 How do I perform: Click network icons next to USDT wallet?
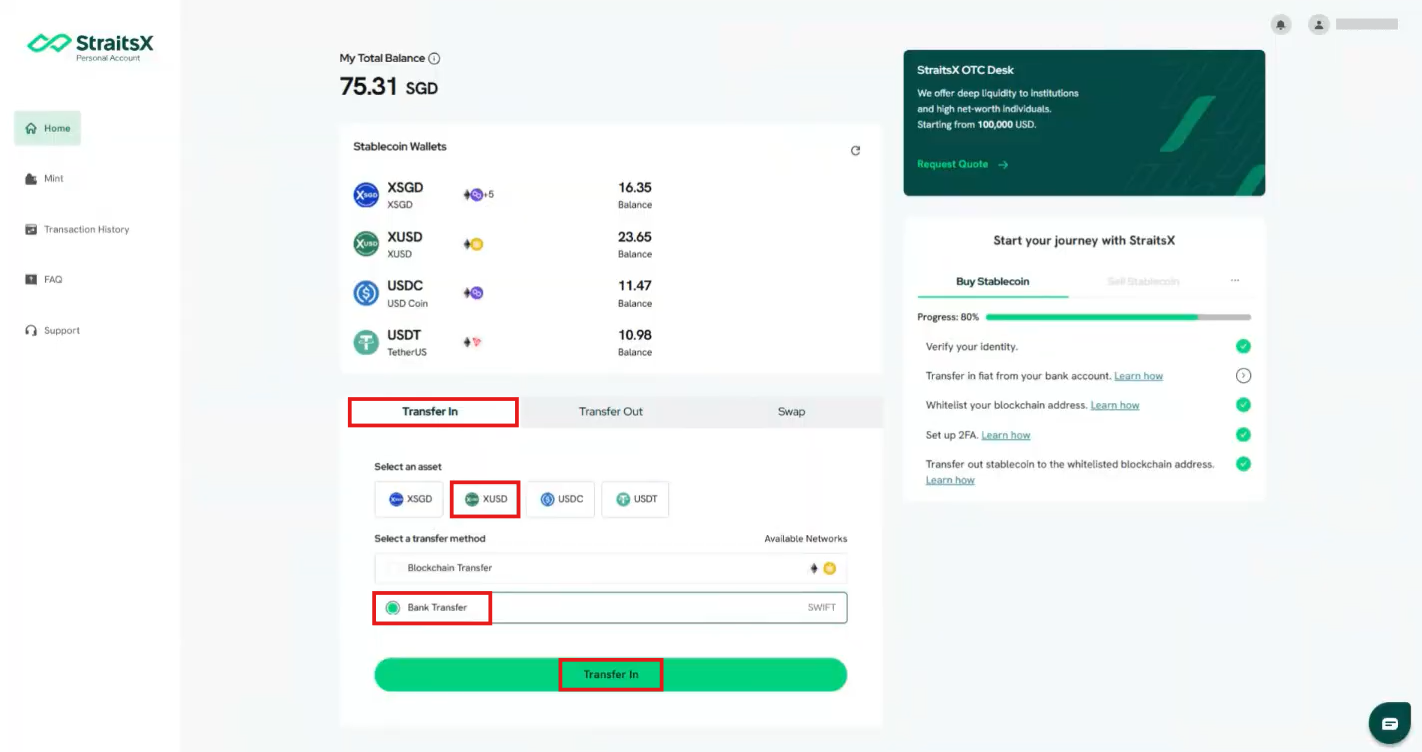click(x=473, y=342)
